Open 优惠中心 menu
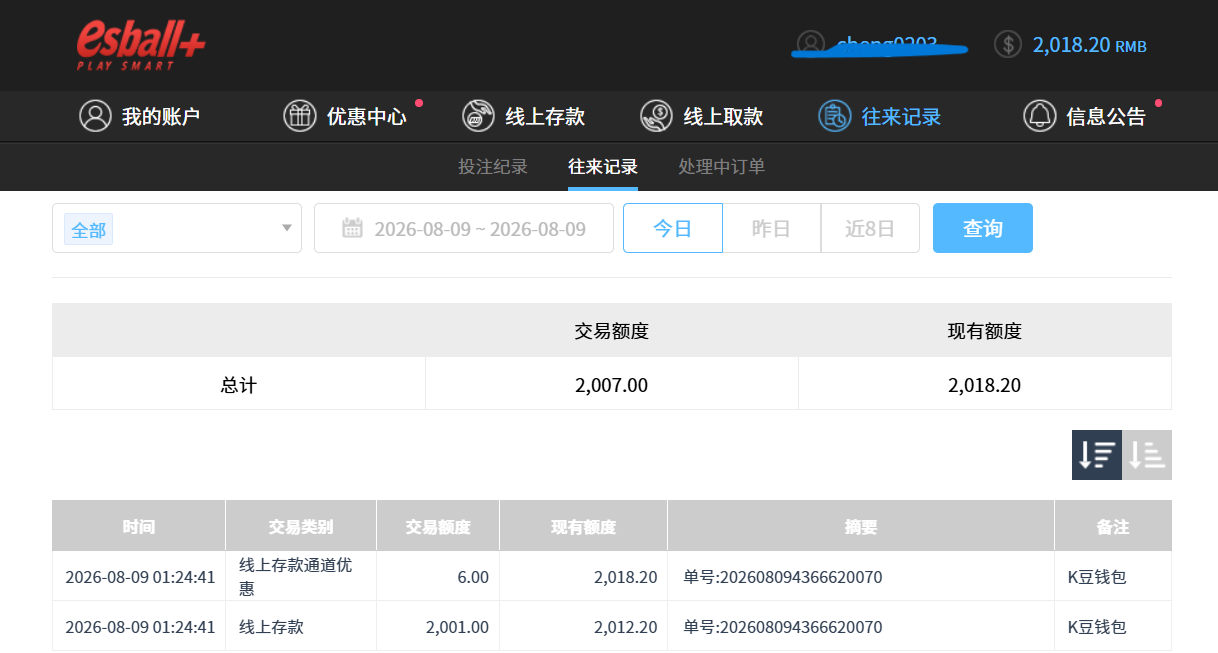The height and width of the screenshot is (653, 1218). pos(366,116)
